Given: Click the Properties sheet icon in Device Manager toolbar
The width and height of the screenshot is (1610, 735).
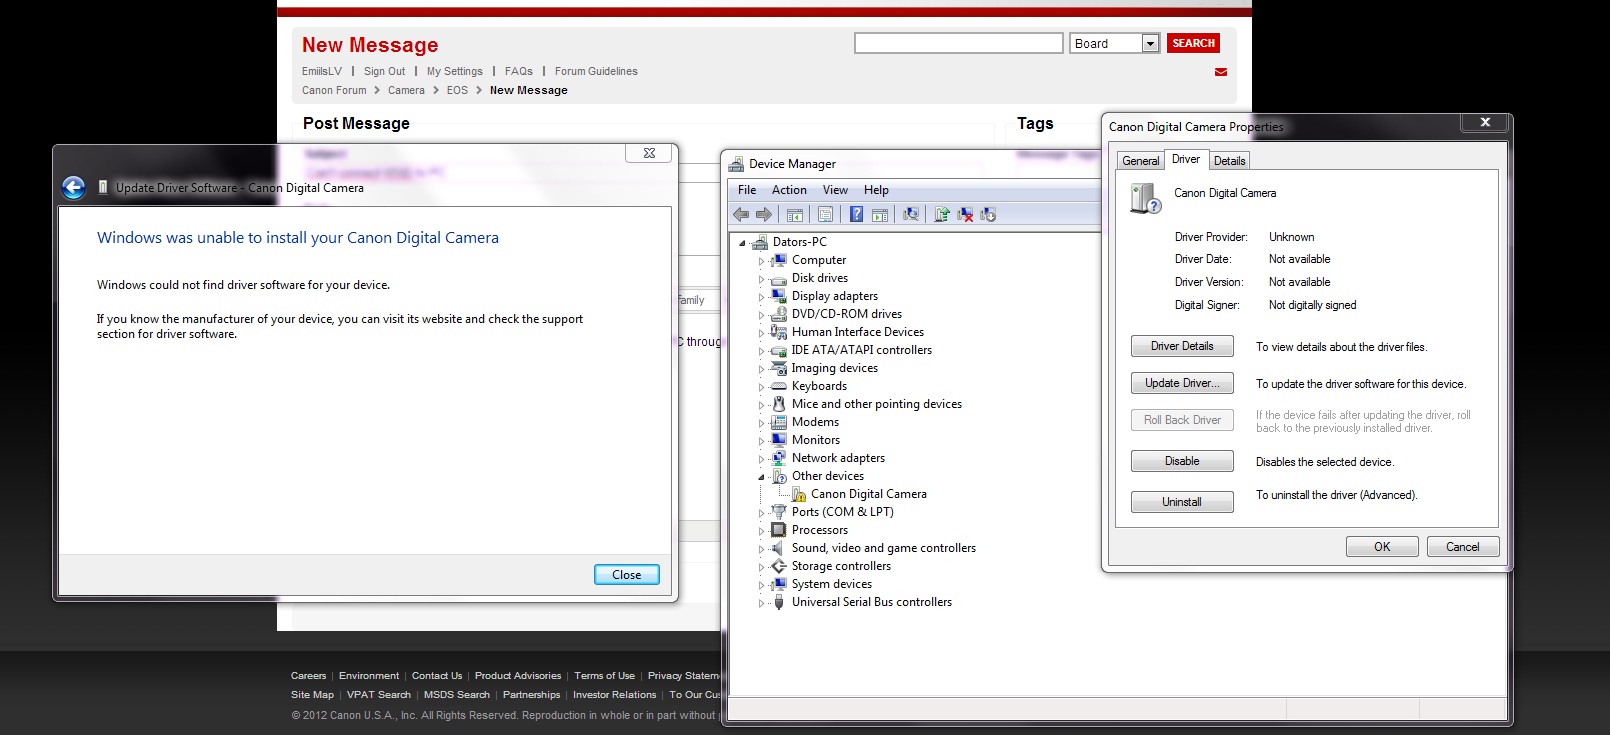Looking at the screenshot, I should point(825,214).
